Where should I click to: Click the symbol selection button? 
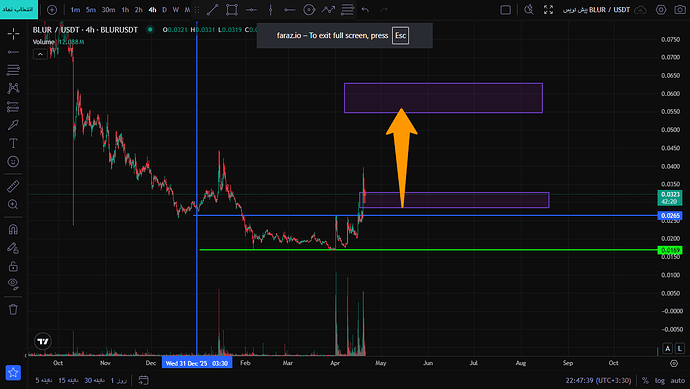19,9
